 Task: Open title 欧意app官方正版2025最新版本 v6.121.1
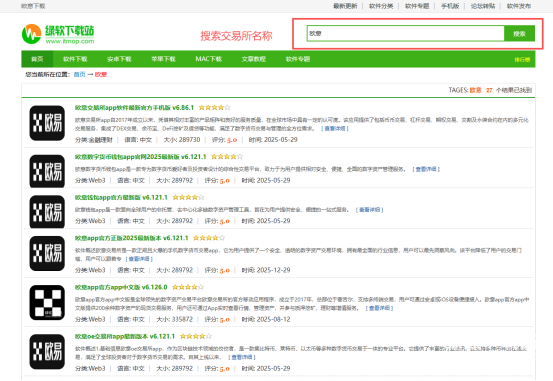132,238
